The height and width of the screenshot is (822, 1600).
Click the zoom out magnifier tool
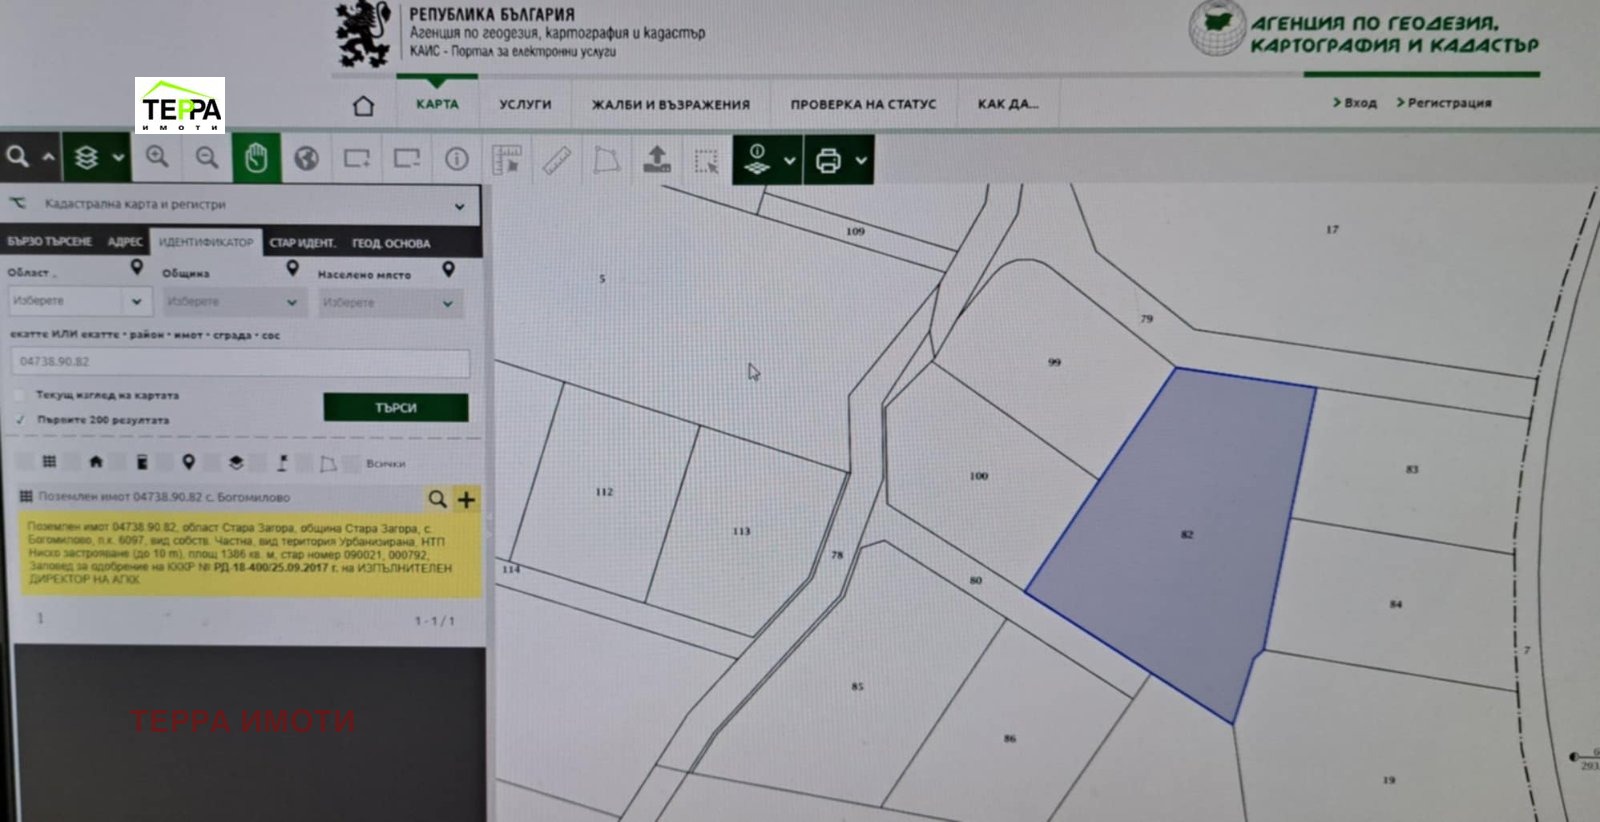point(207,157)
